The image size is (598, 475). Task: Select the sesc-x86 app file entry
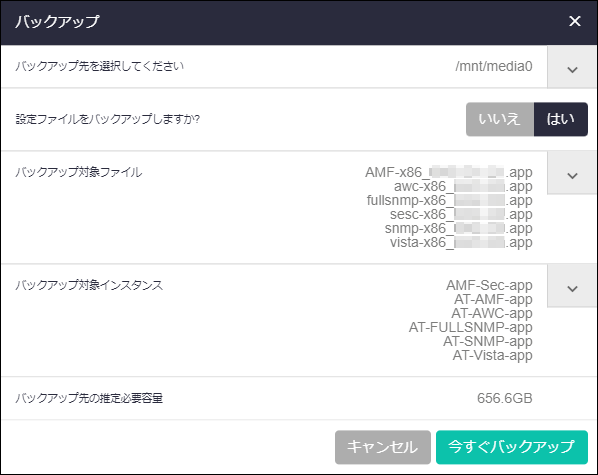(461, 214)
